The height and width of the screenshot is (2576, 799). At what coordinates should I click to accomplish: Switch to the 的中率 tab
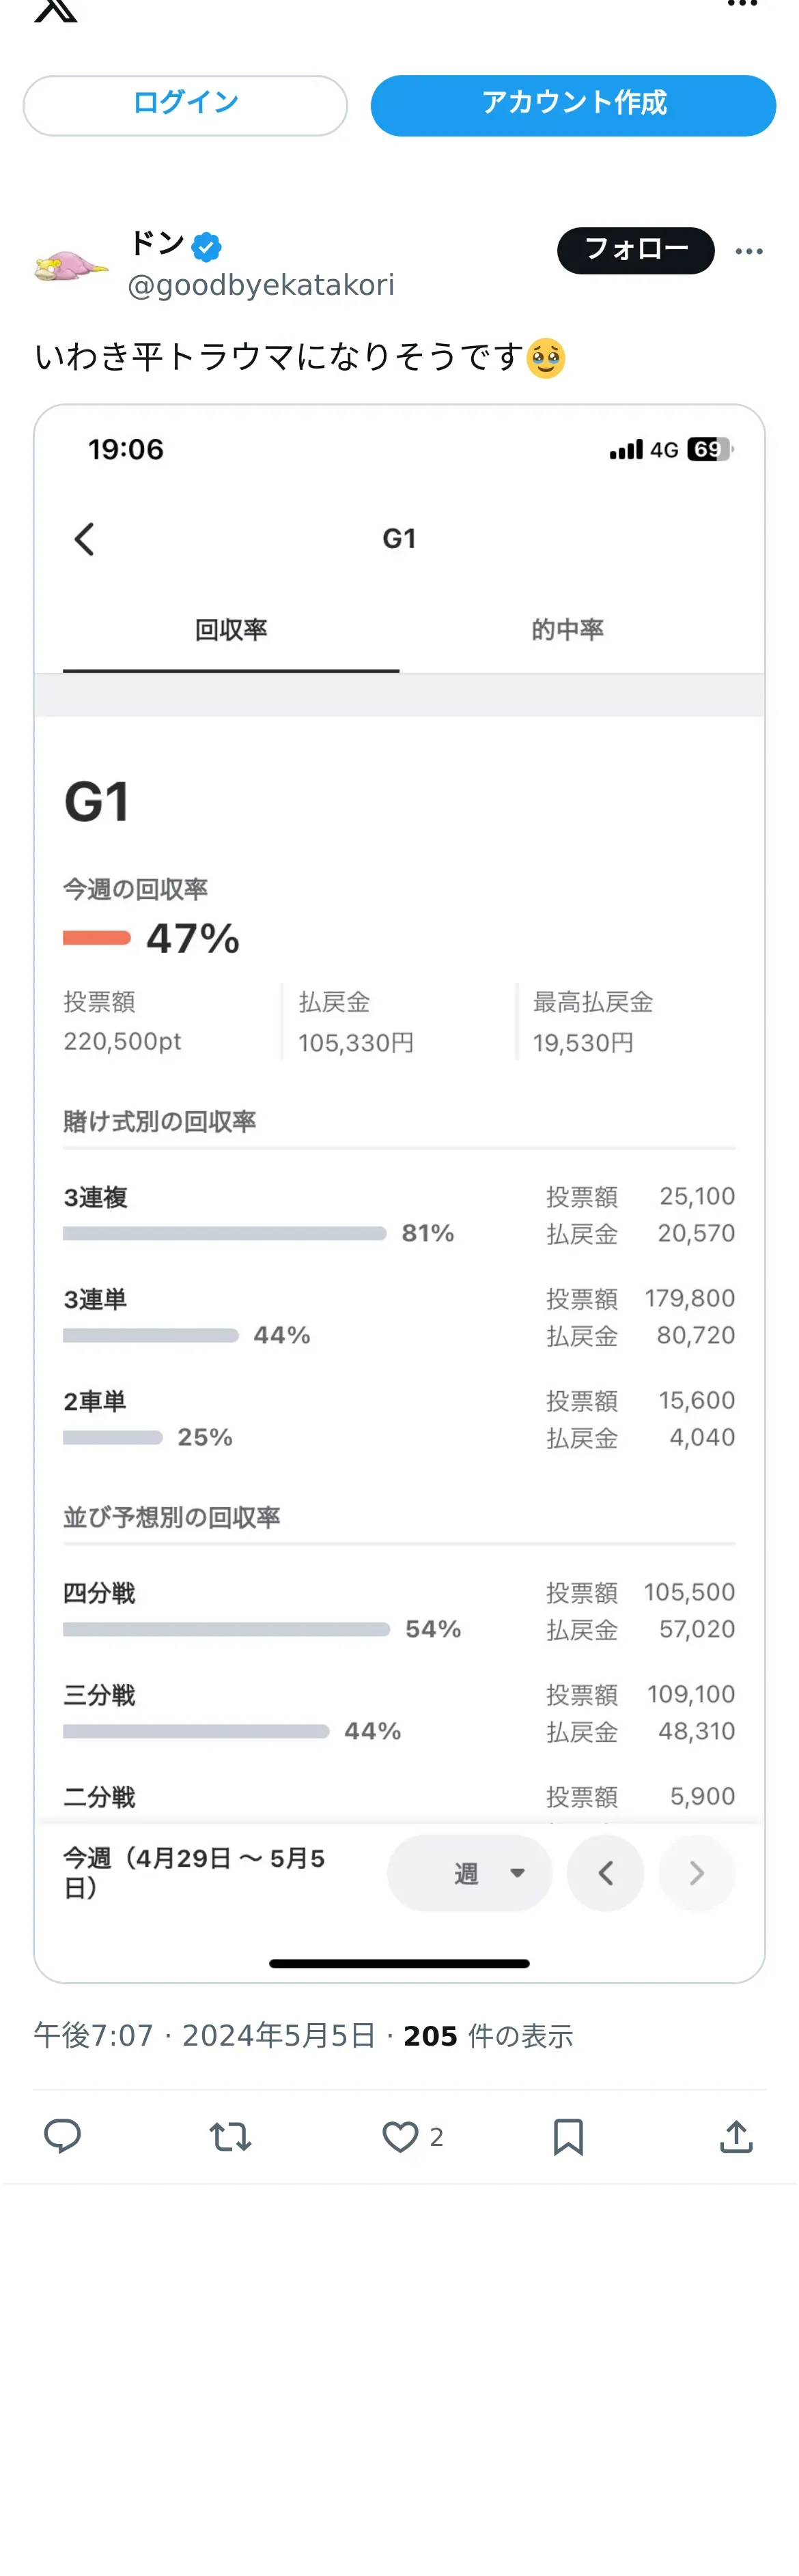click(x=567, y=630)
